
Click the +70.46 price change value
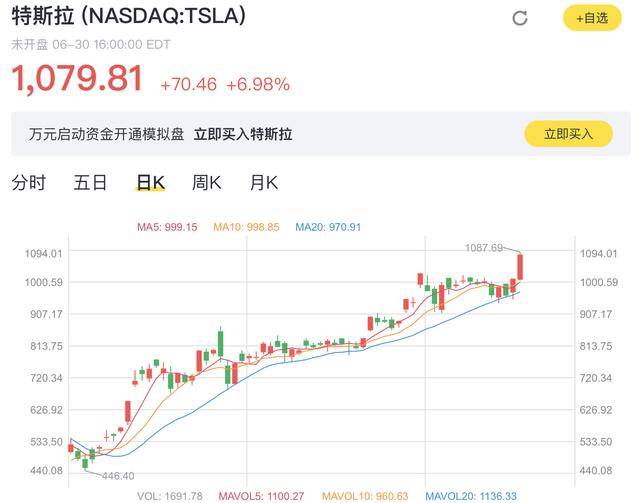pyautogui.click(x=189, y=85)
